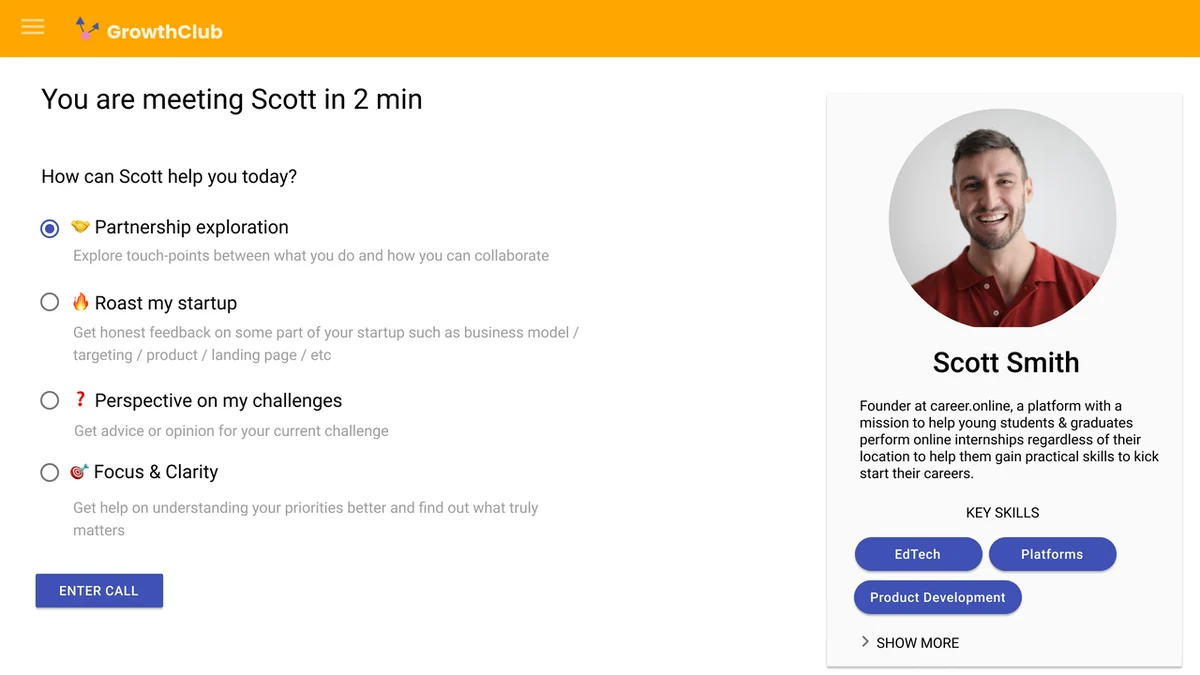Click the Product Development skill chip
1200x675 pixels.
click(937, 597)
